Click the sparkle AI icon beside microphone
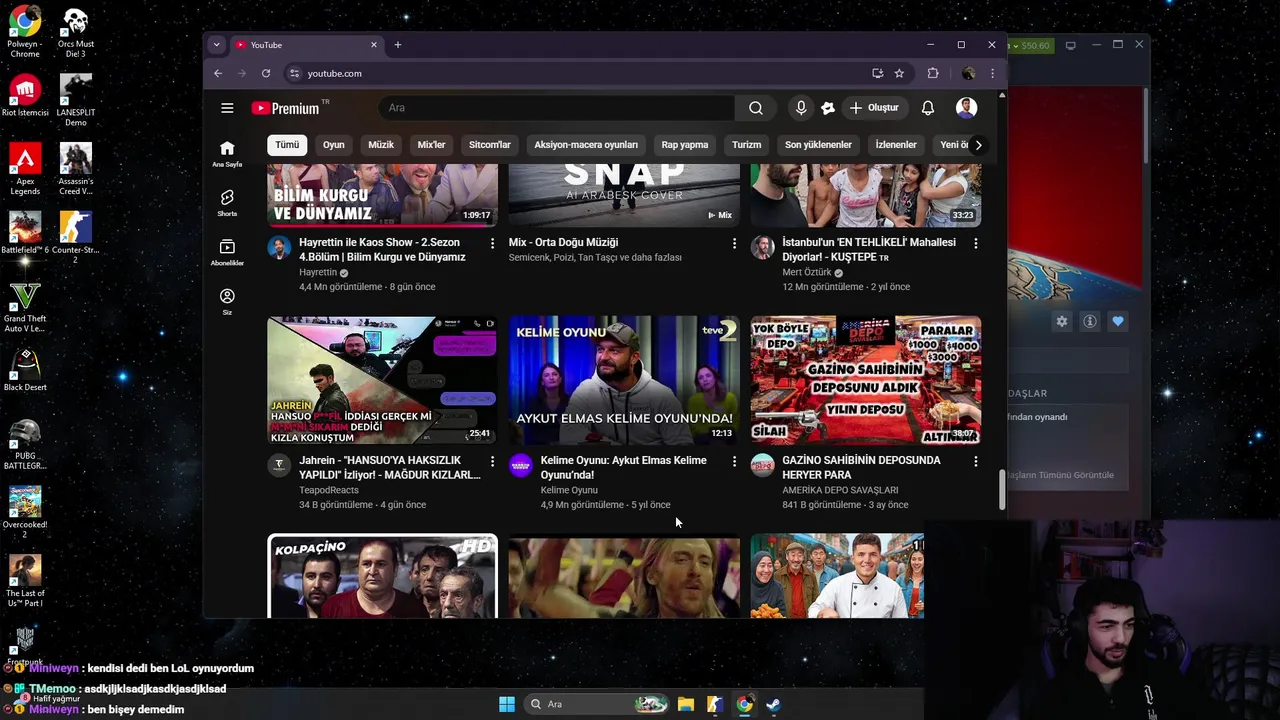The width and height of the screenshot is (1280, 720). point(827,108)
